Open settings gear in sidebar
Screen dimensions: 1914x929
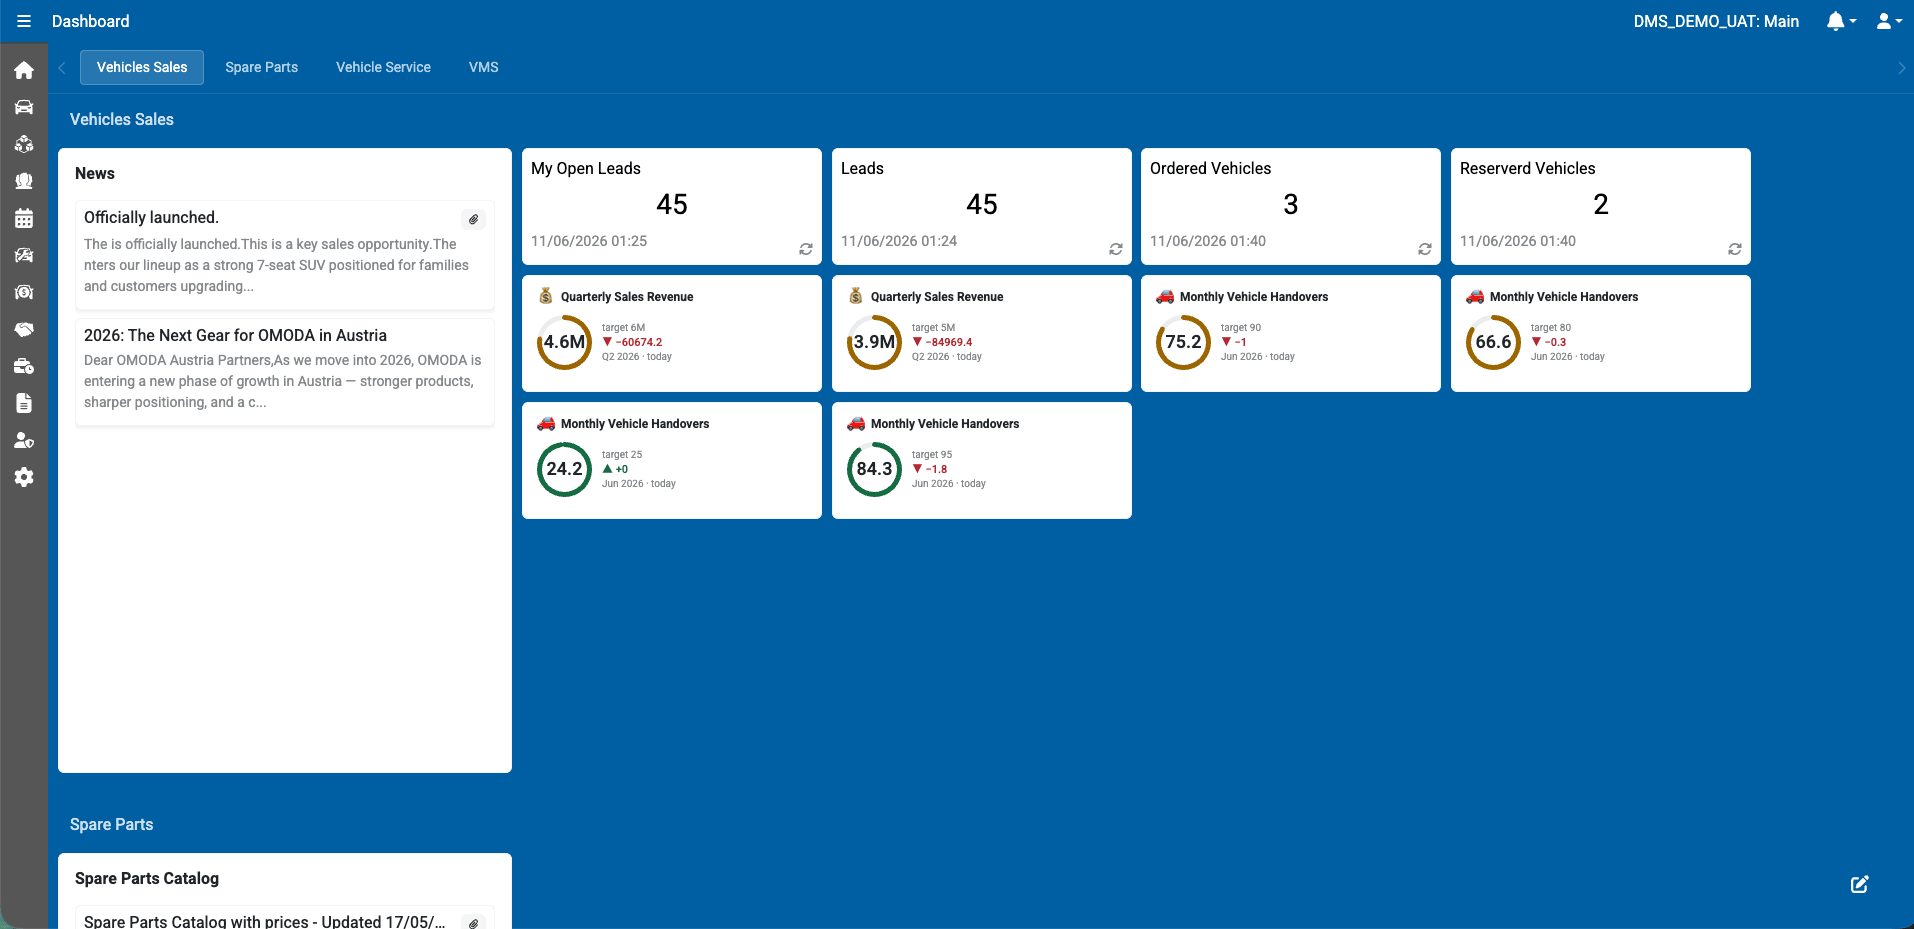point(24,477)
